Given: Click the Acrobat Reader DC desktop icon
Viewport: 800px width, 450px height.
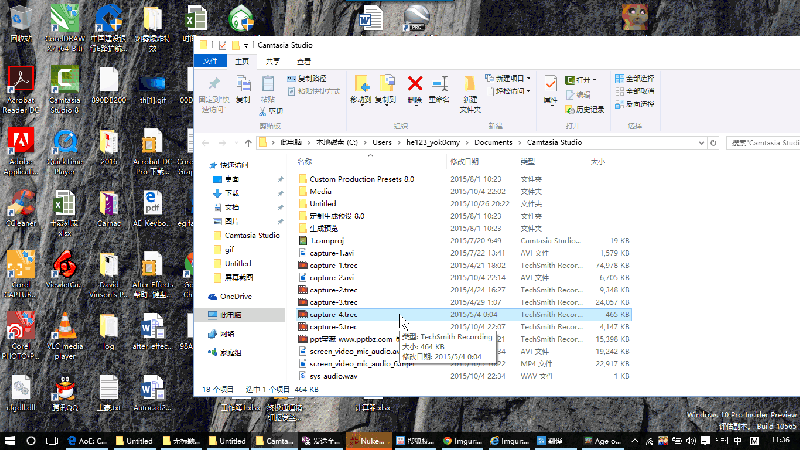Looking at the screenshot, I should pos(21,90).
